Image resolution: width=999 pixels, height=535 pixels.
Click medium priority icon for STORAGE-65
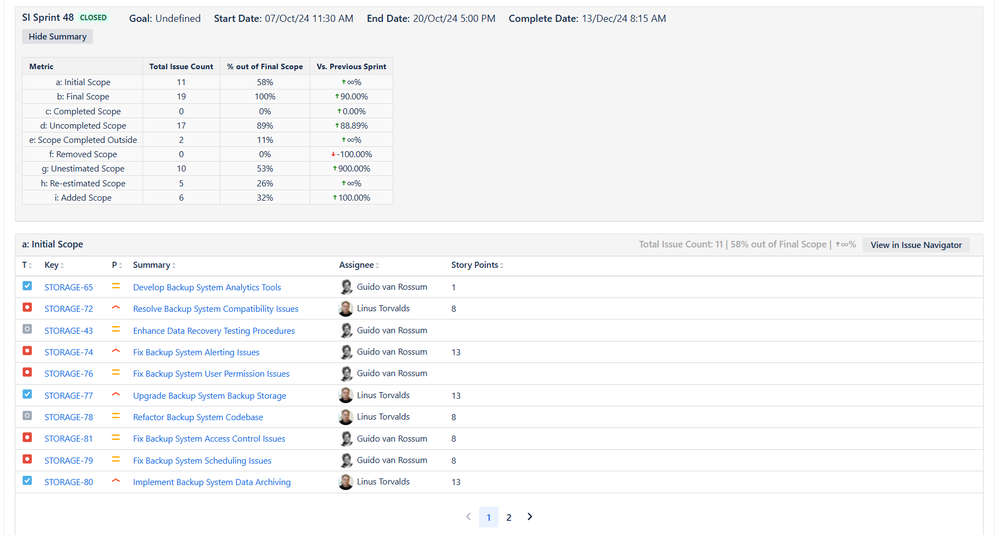116,287
